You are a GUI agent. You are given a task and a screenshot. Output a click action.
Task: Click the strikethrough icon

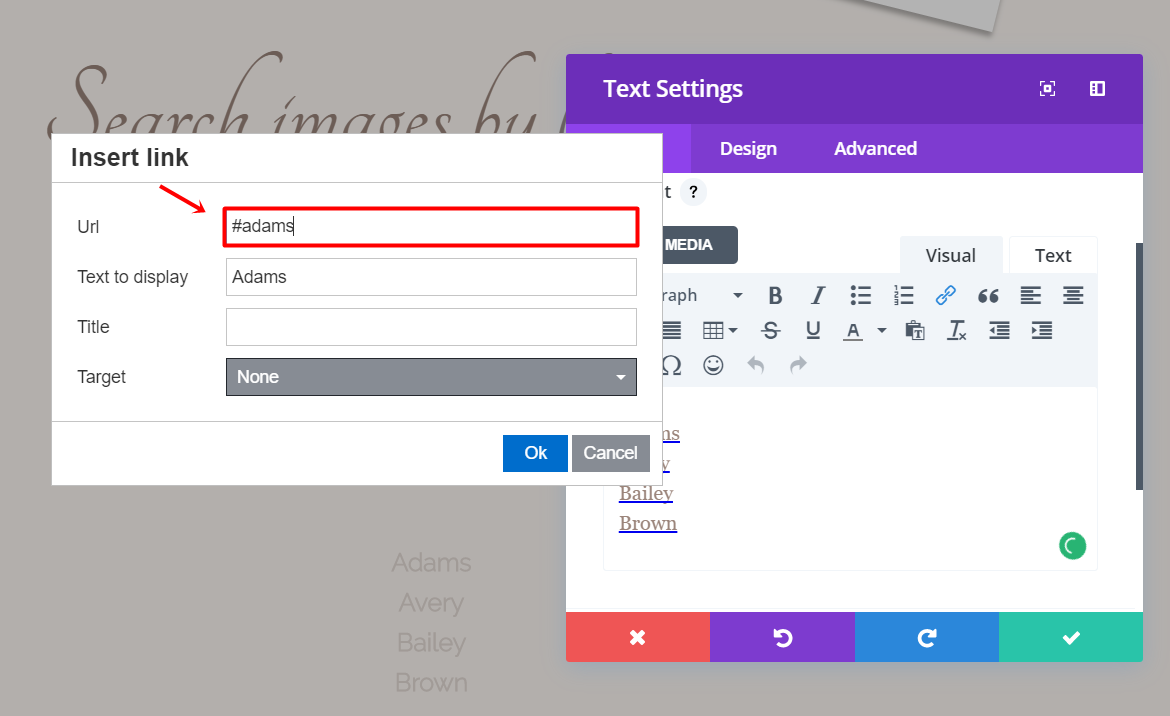coord(770,330)
